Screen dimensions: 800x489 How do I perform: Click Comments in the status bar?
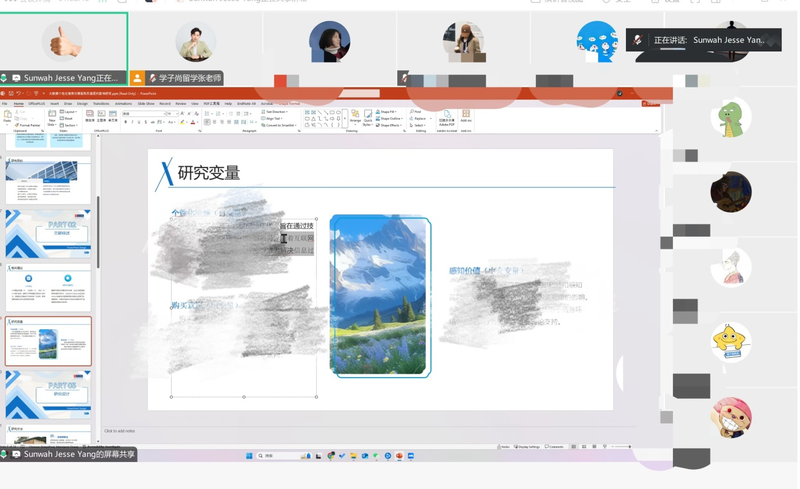click(554, 447)
